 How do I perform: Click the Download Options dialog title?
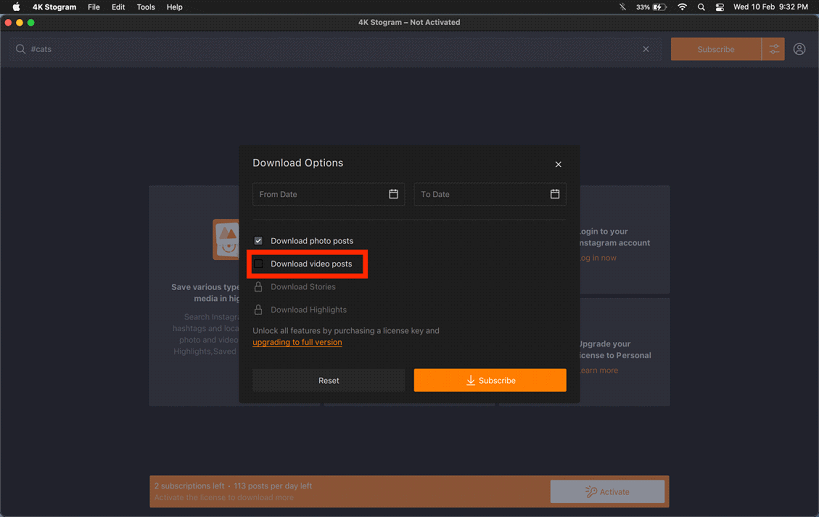tap(298, 163)
